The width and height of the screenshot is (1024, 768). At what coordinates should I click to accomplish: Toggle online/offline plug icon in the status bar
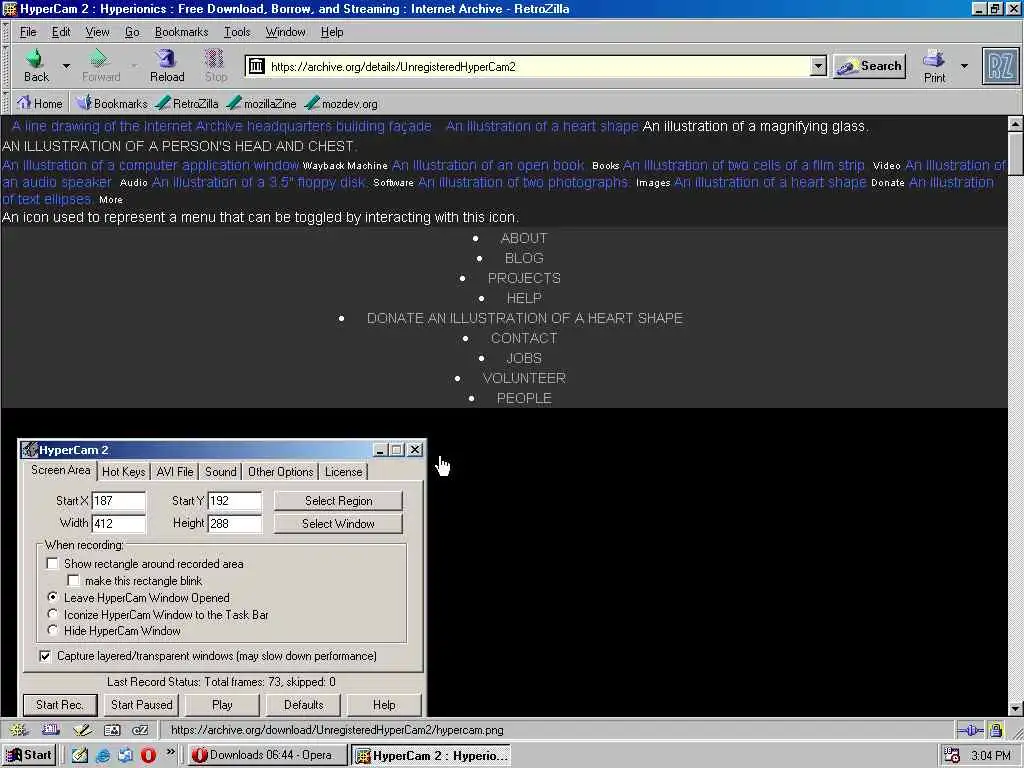tap(970, 730)
